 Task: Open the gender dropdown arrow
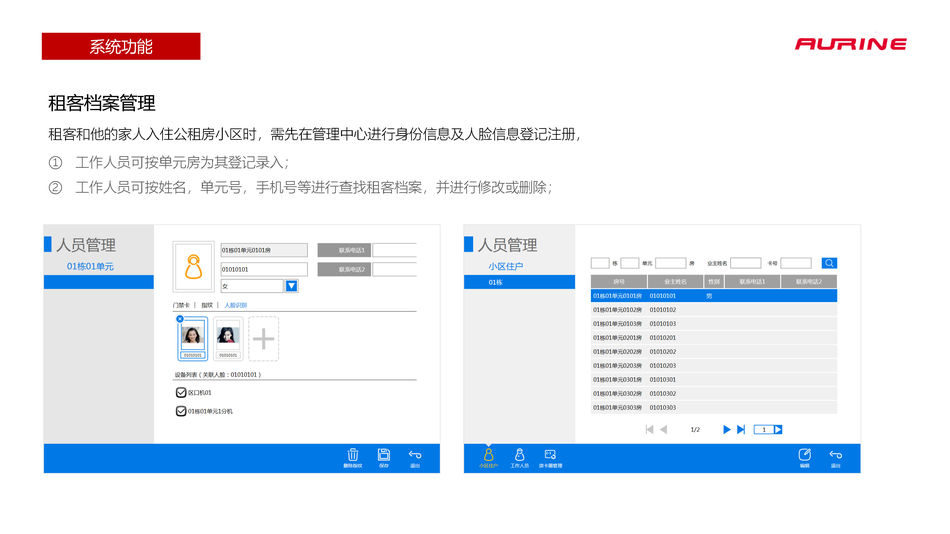[291, 286]
